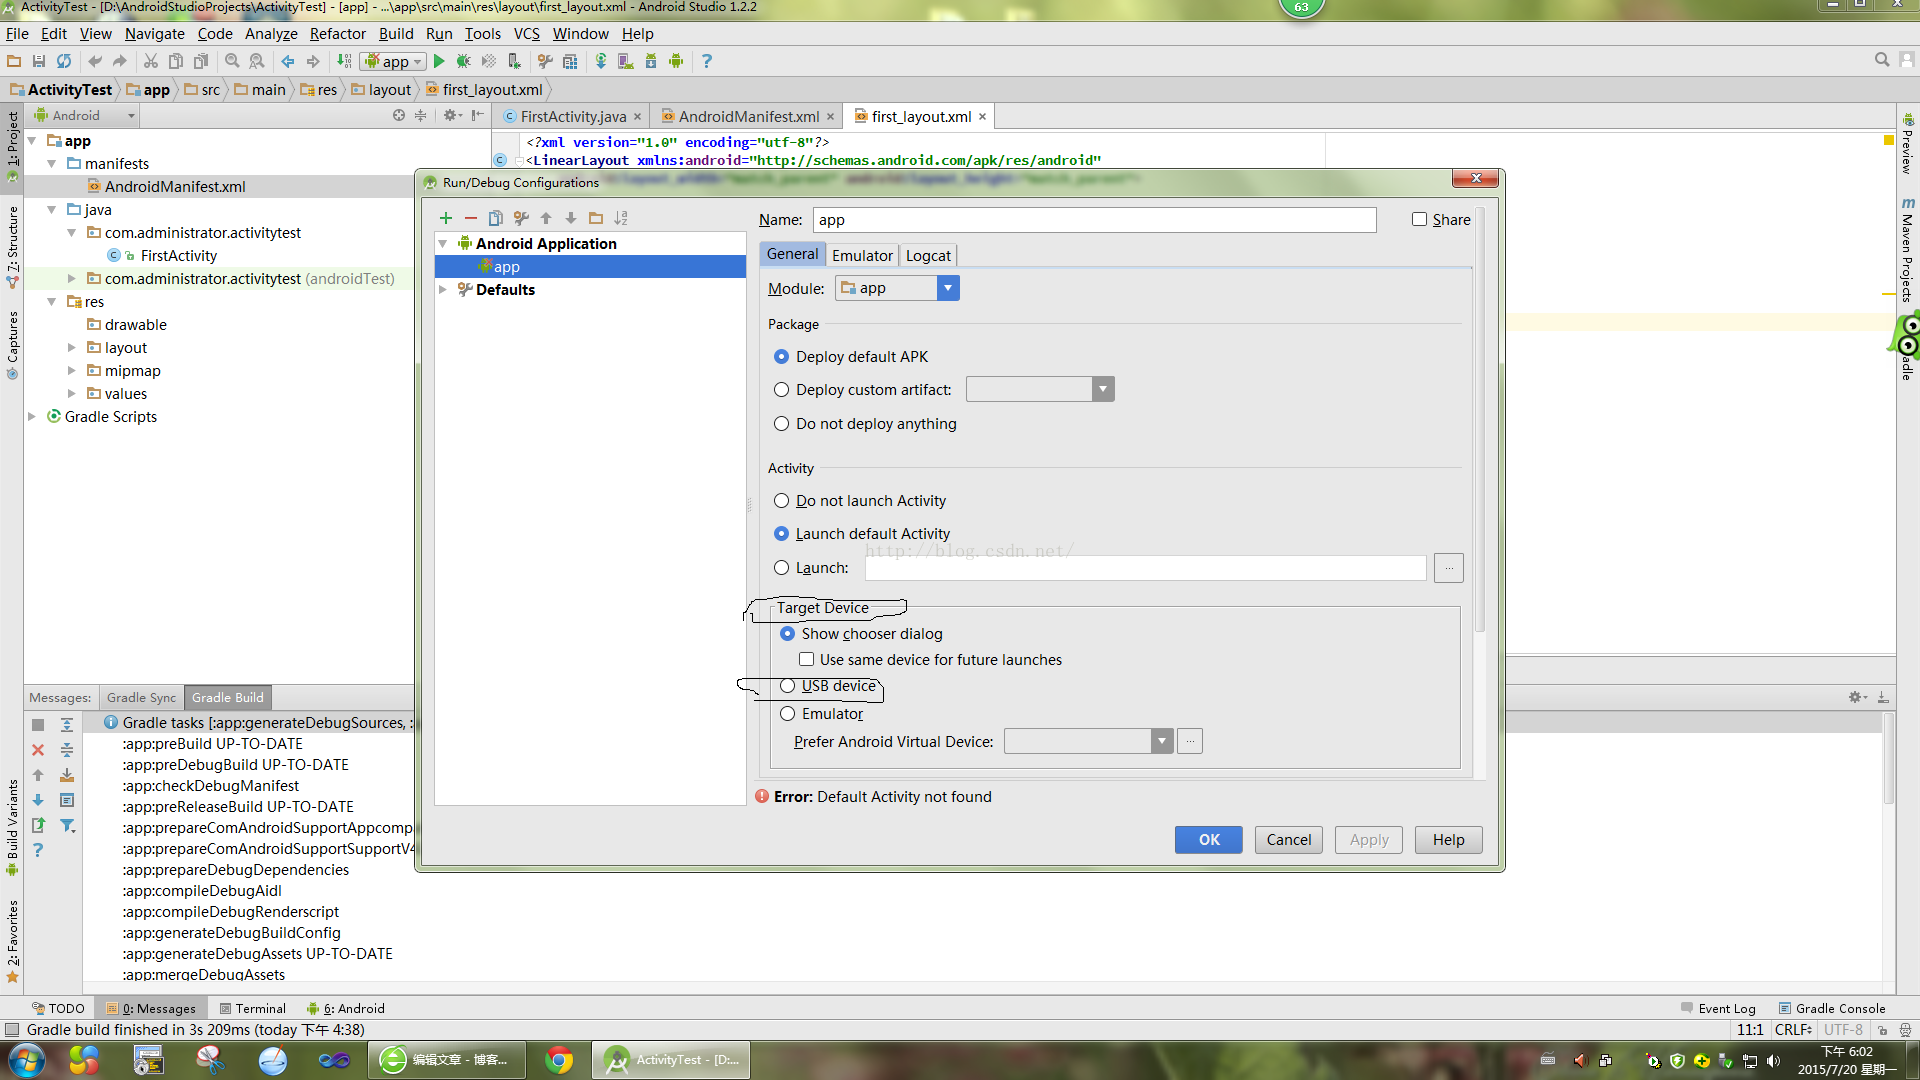Open the custom artifact dropdown

pyautogui.click(x=1102, y=389)
